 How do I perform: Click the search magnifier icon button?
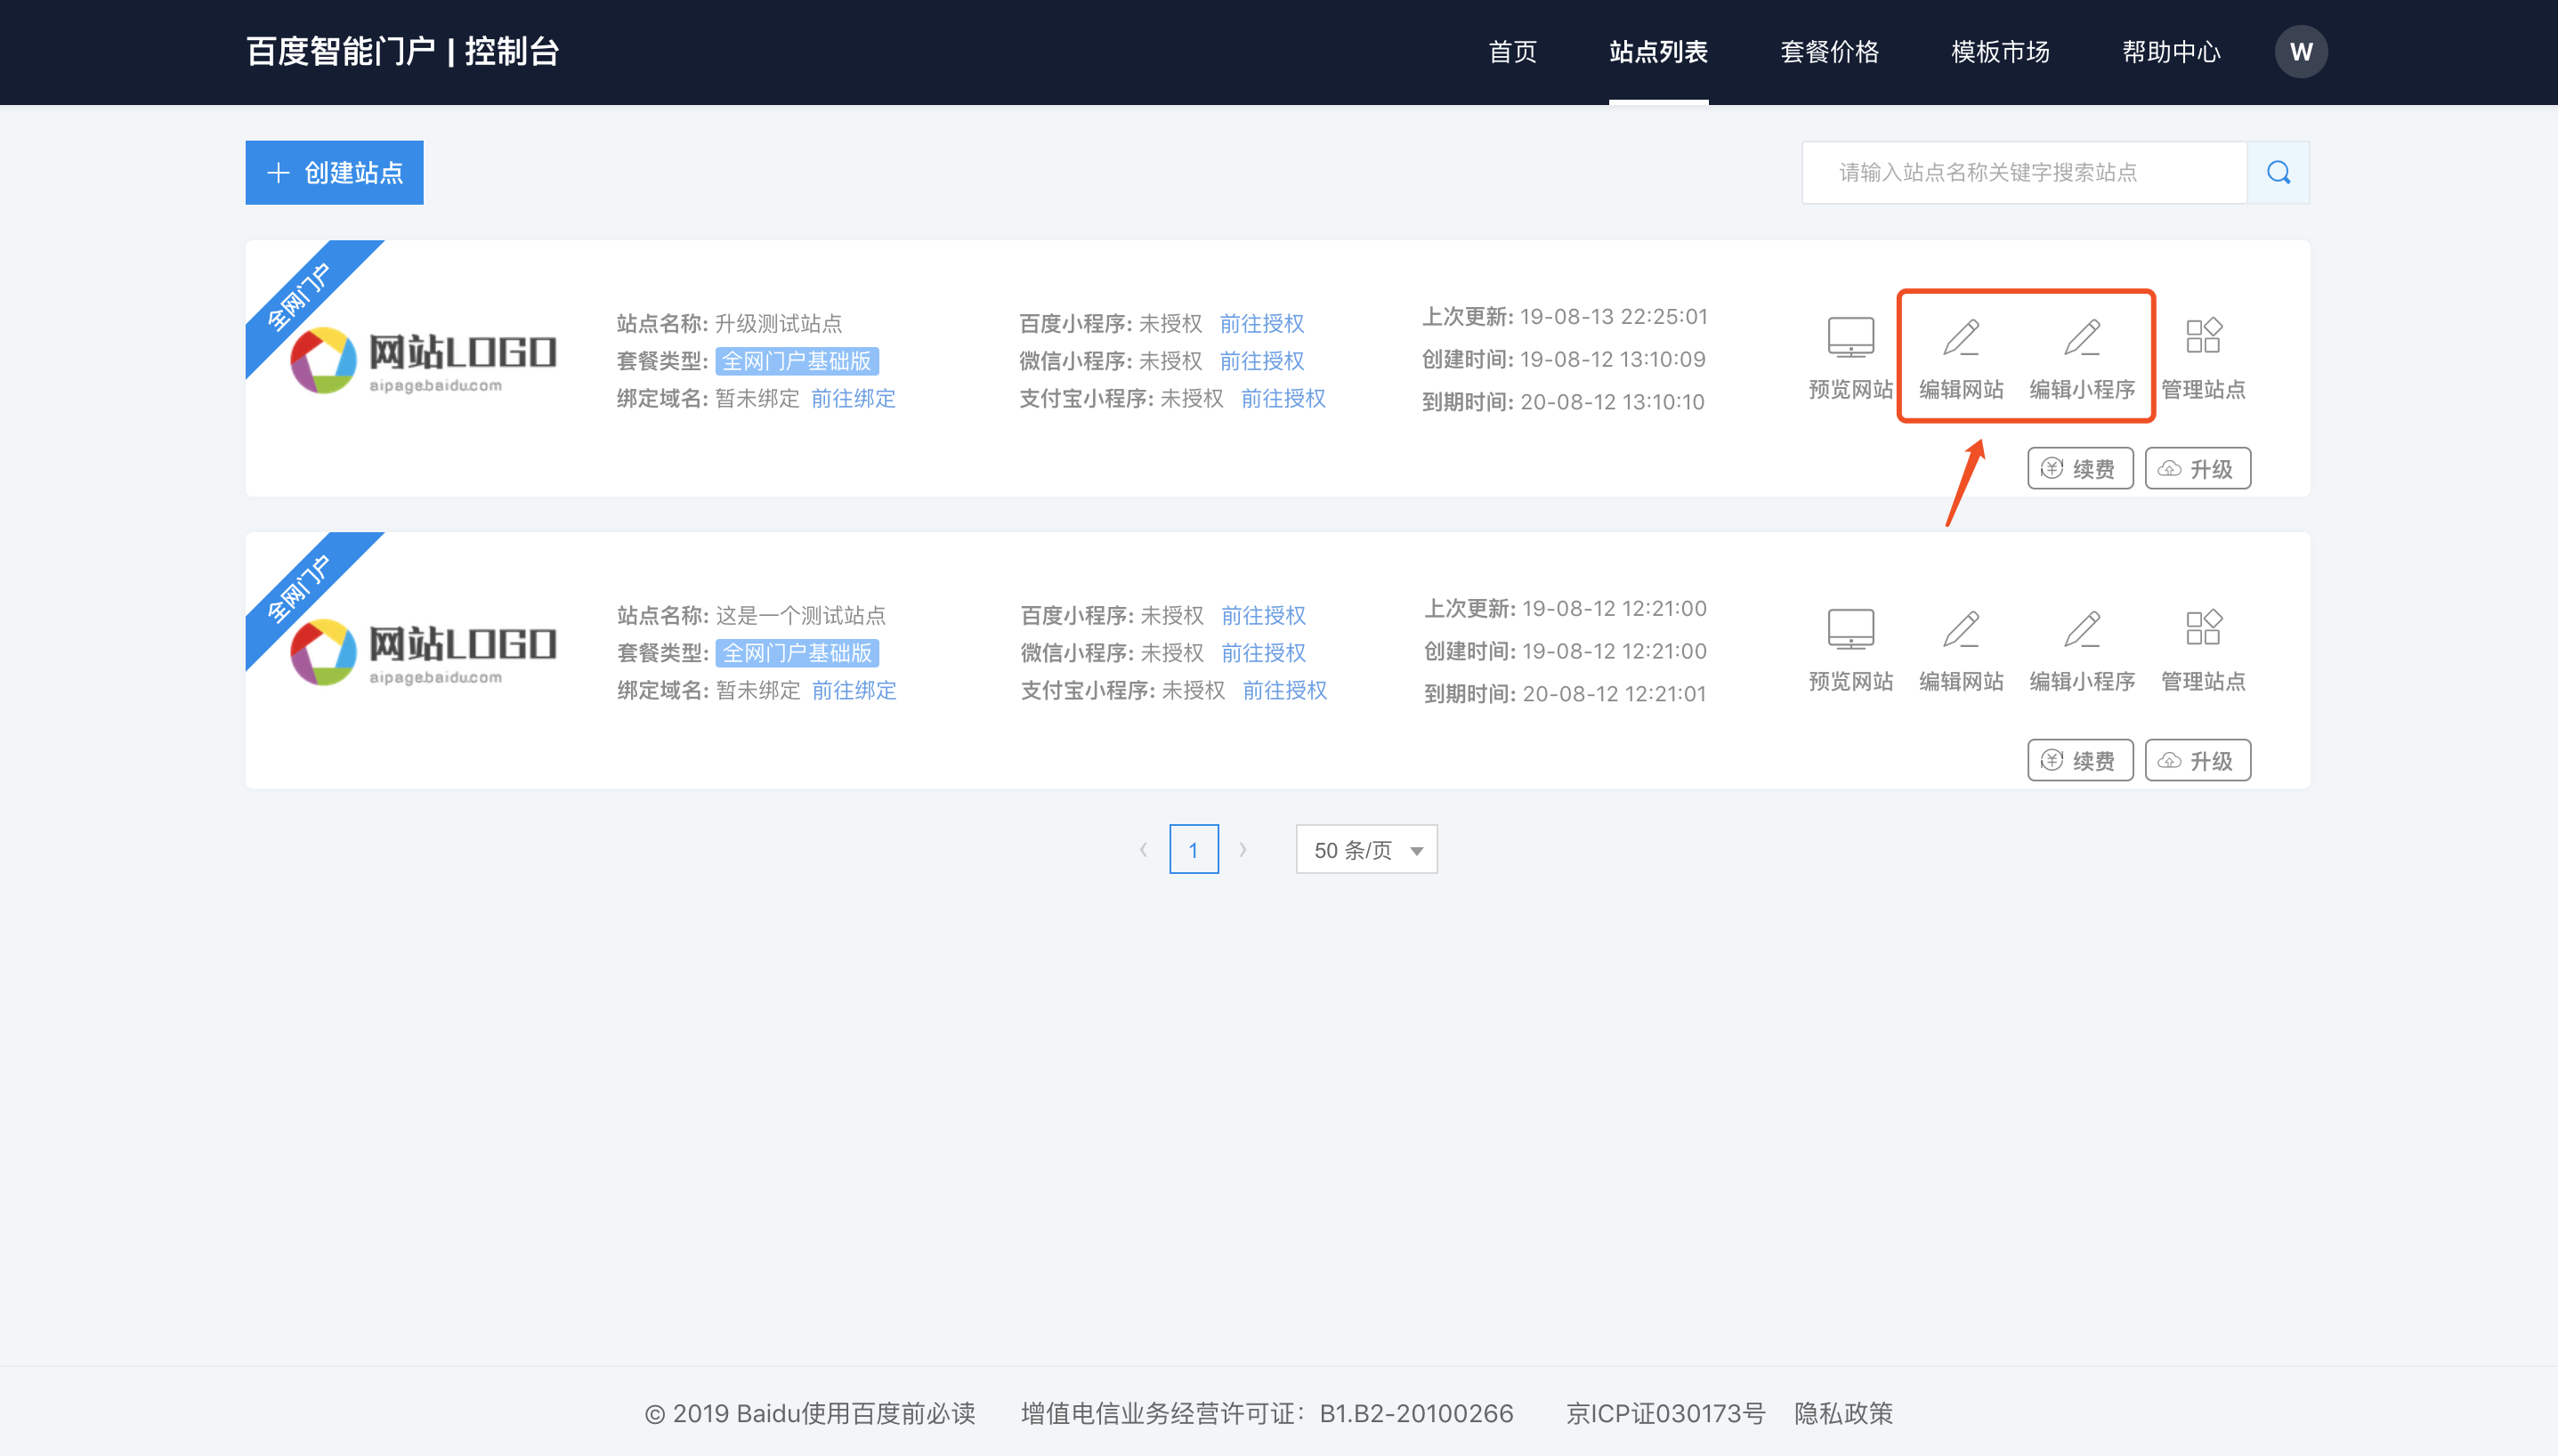2278,173
